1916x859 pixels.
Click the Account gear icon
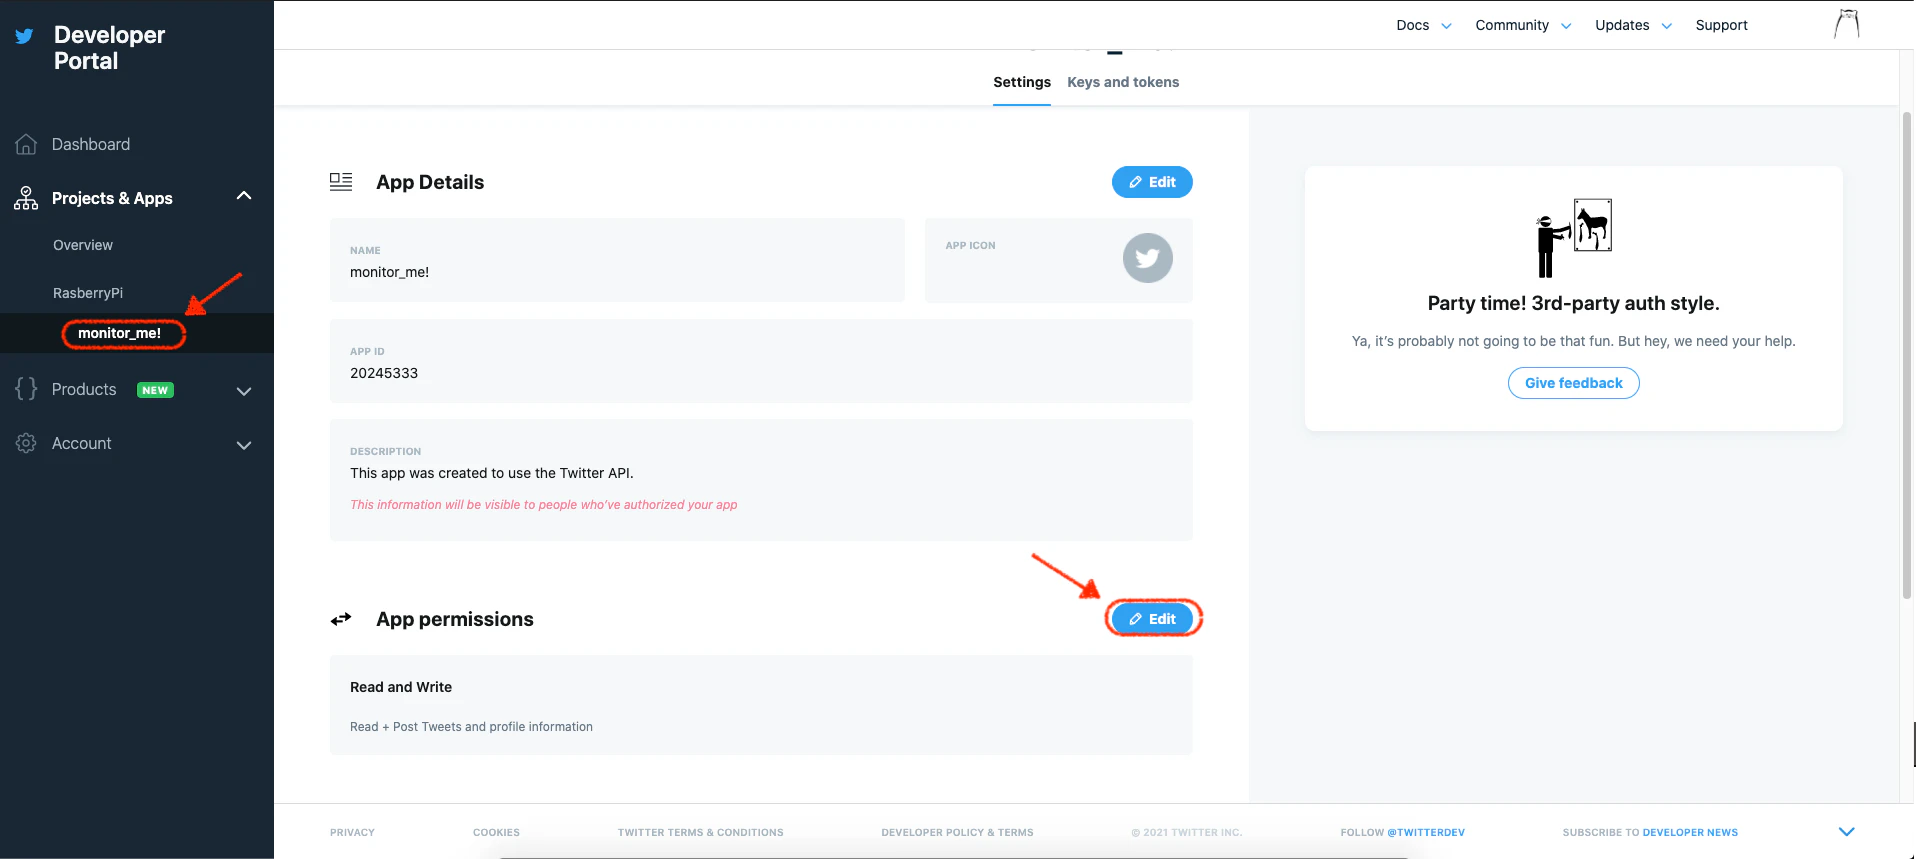pos(26,443)
